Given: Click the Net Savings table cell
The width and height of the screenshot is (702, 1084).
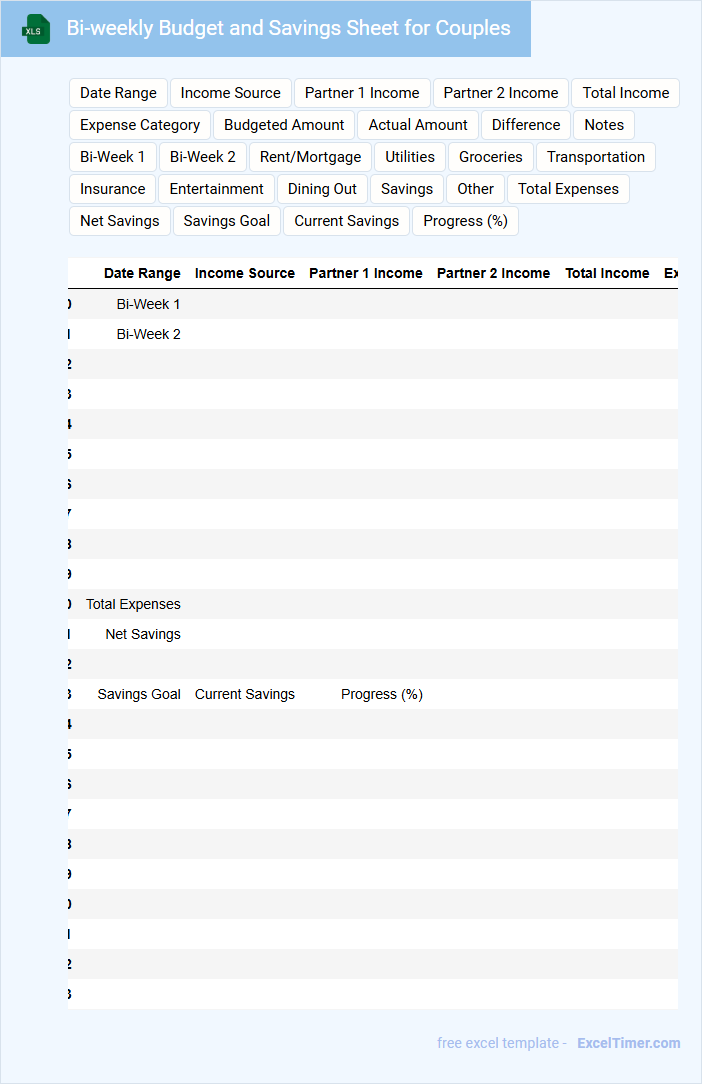Looking at the screenshot, I should (142, 634).
